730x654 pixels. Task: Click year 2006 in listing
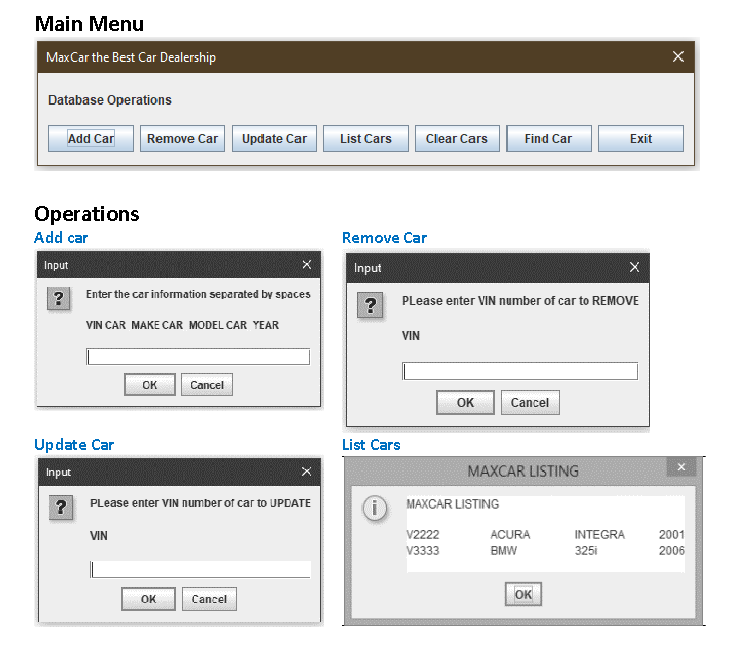671,551
